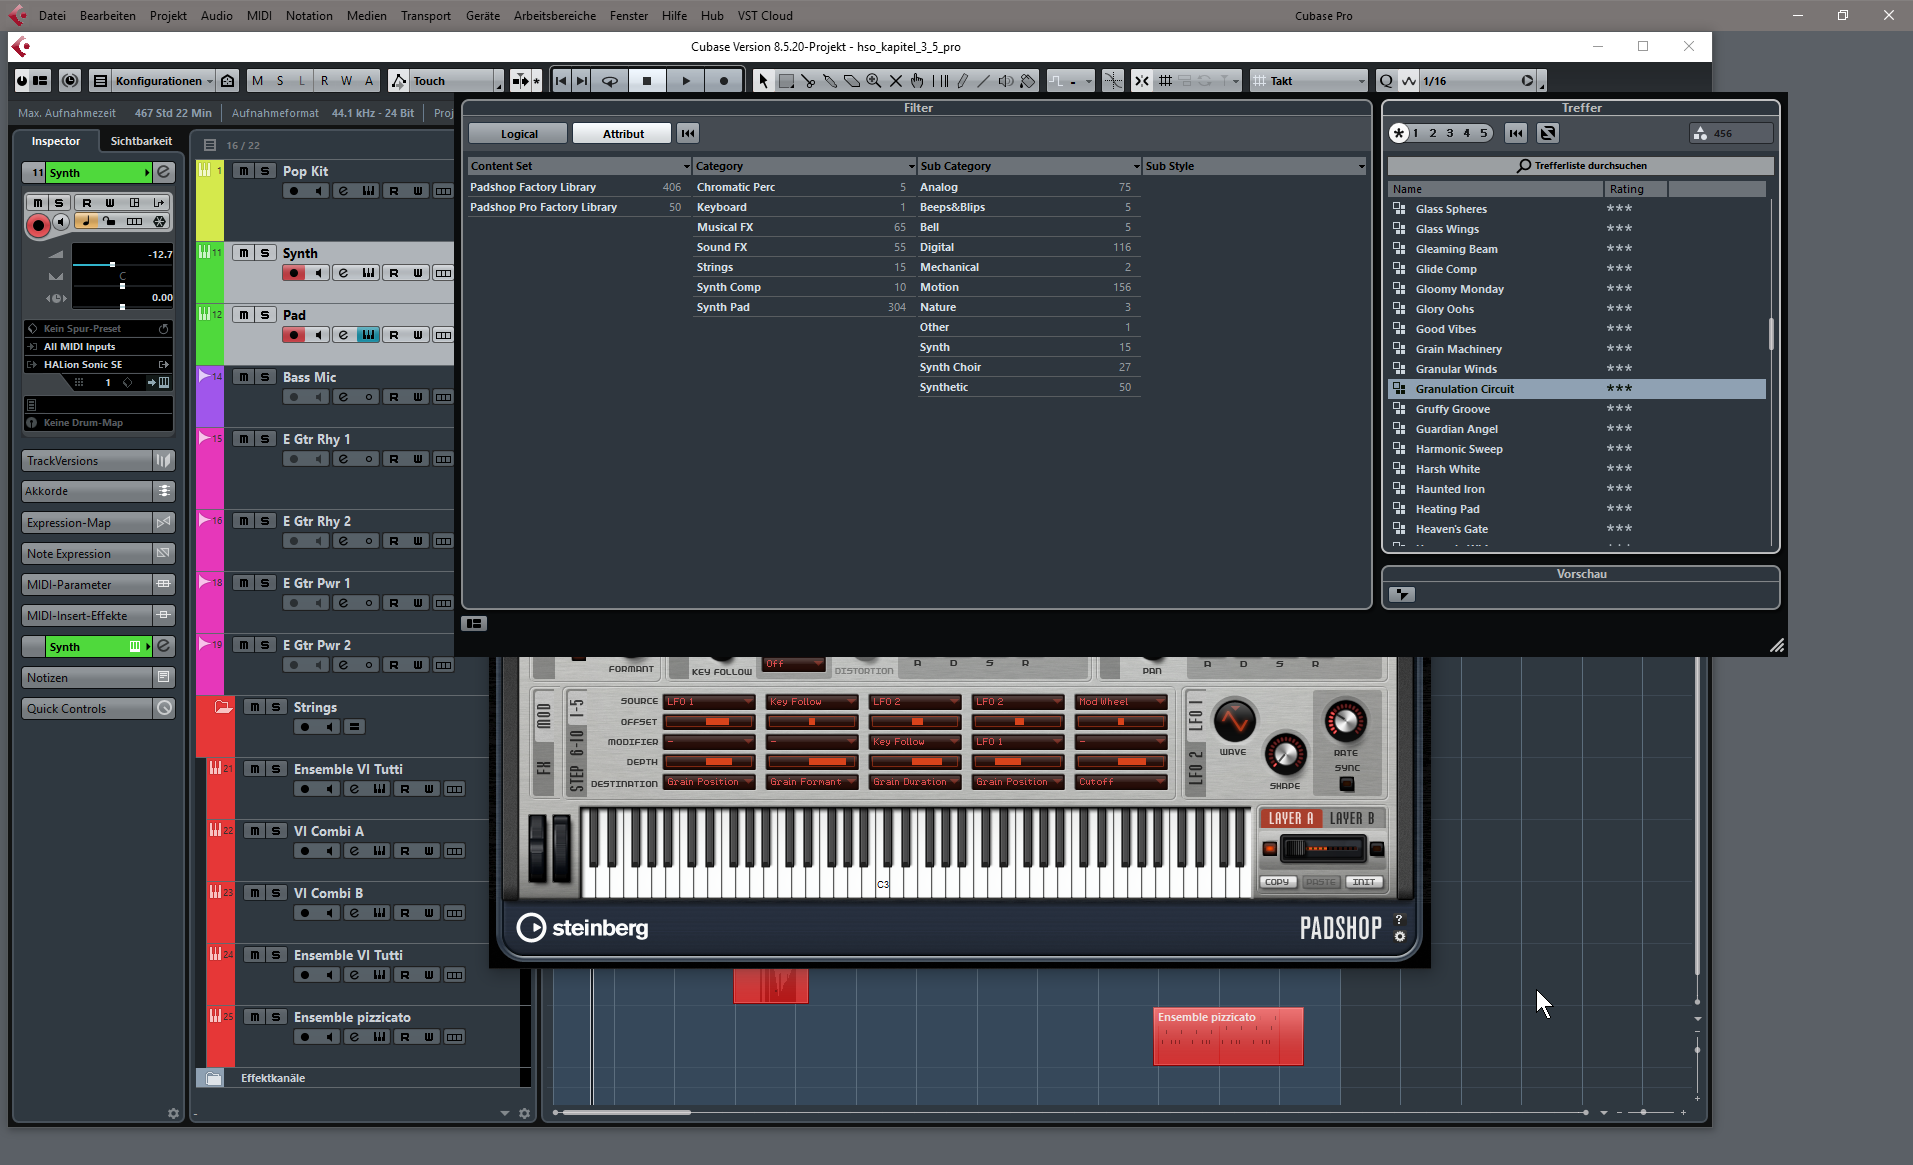Start playback with the Play button
The height and width of the screenshot is (1165, 1913).
coord(686,81)
